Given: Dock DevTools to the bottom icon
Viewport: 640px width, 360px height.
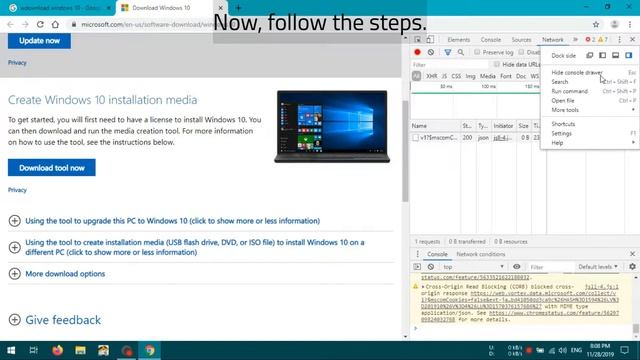Looking at the screenshot, I should 616,55.
